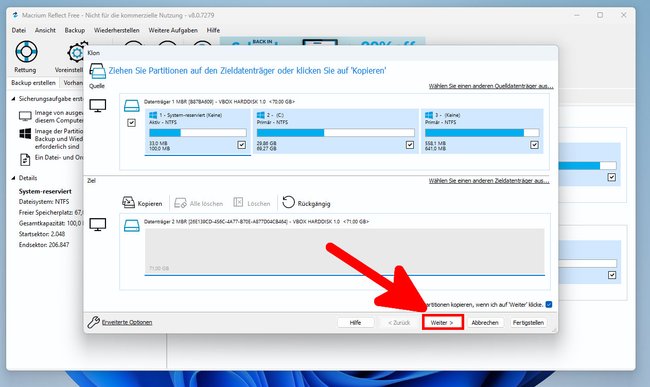This screenshot has width=650, height=387.
Task: Open 'Wählen Sie einen anderen Quelldatenträger aus' link
Action: (491, 86)
